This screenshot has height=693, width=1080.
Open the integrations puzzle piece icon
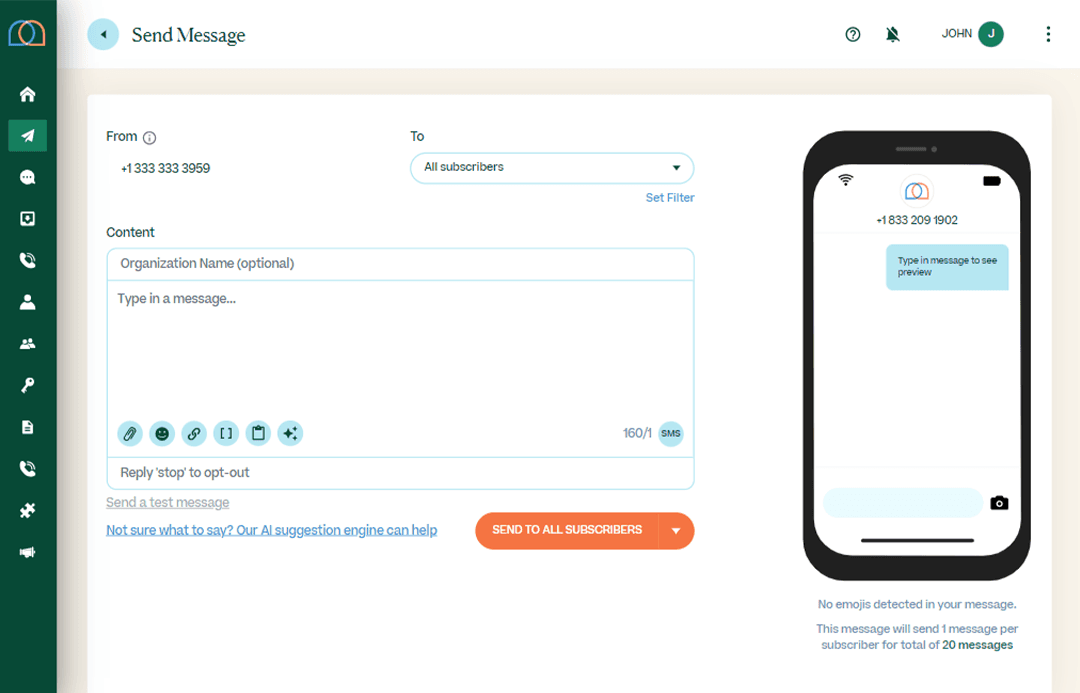tap(28, 510)
